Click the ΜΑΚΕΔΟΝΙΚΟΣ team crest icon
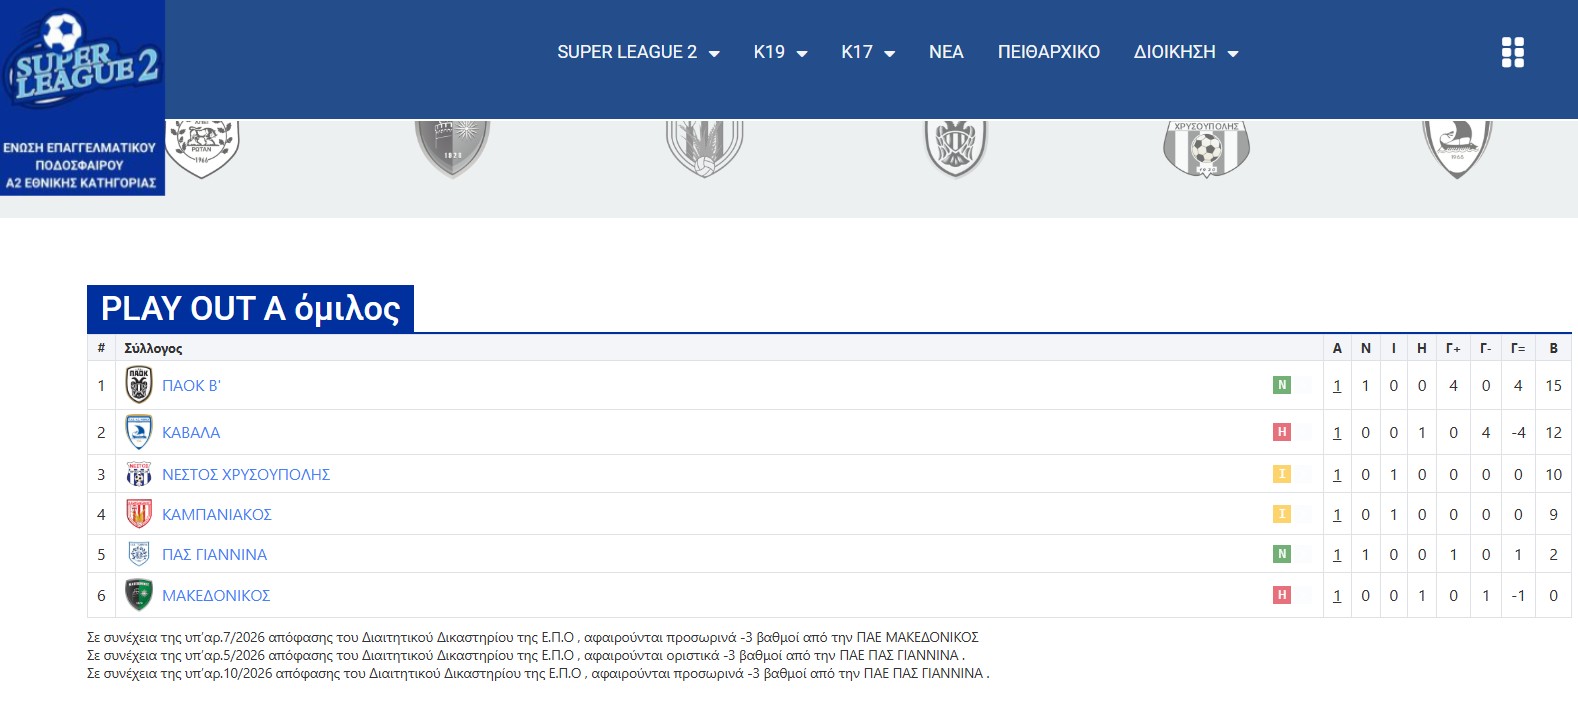The image size is (1578, 722). click(139, 595)
